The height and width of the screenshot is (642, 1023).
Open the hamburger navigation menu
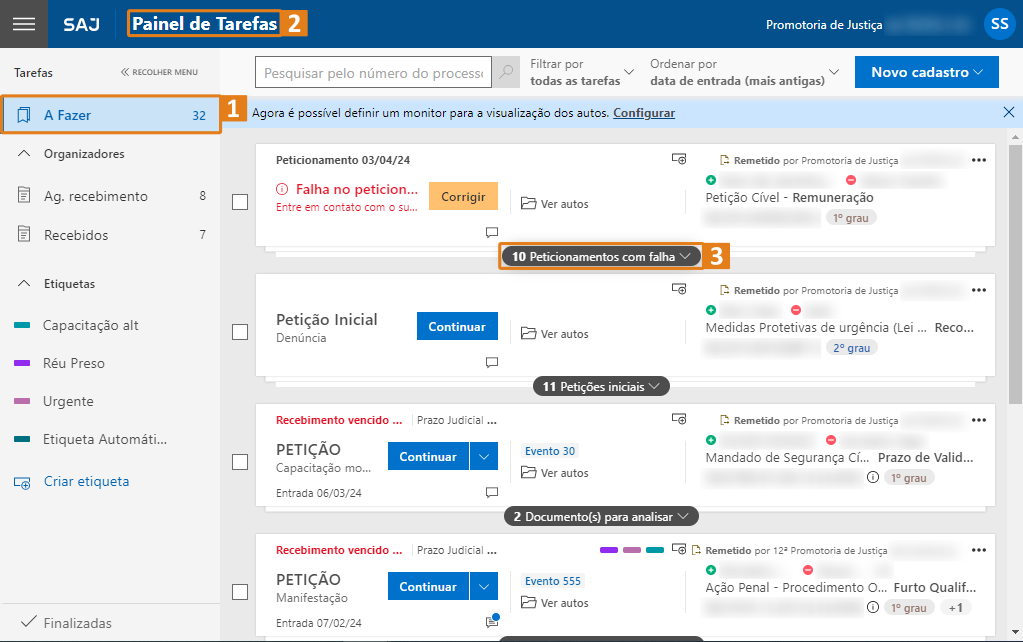pos(22,23)
